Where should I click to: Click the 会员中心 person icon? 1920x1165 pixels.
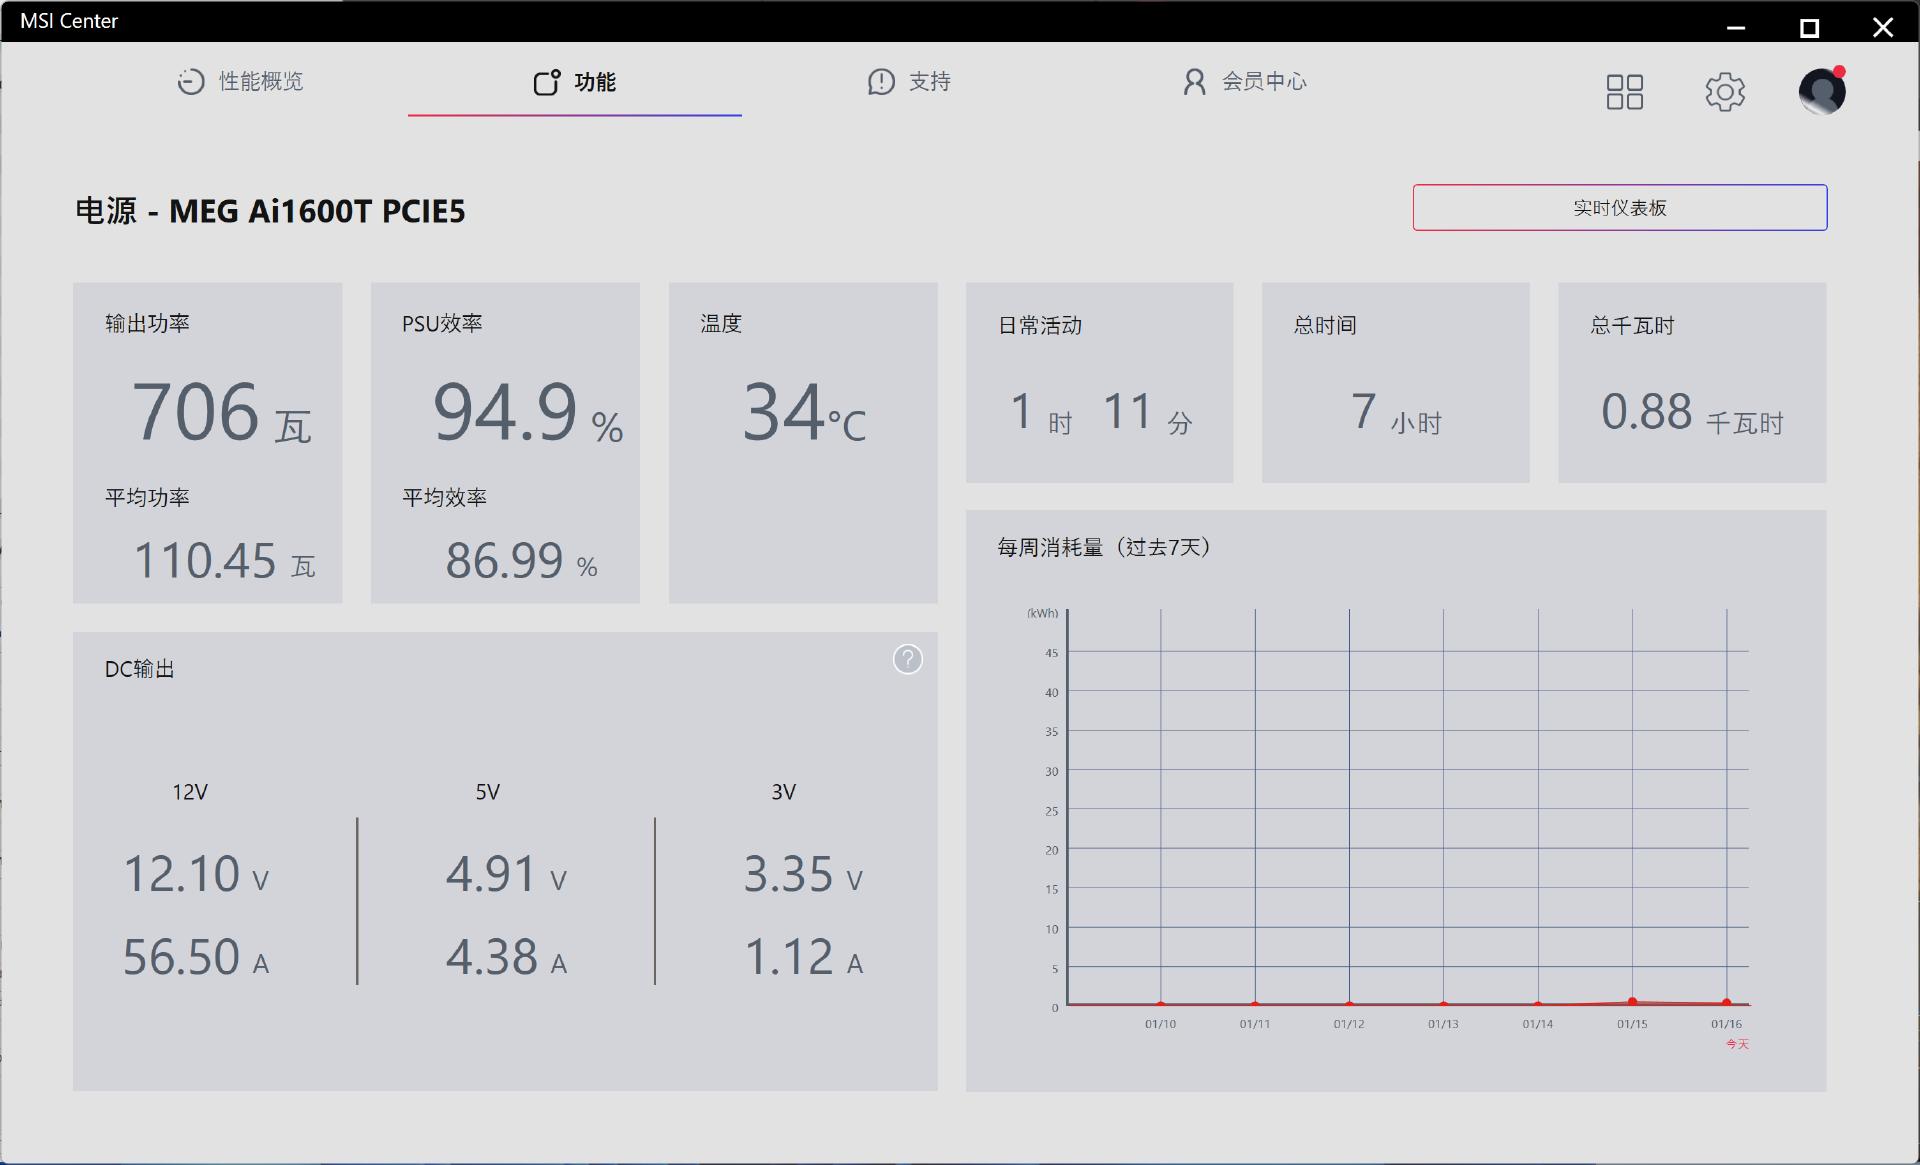click(x=1194, y=82)
